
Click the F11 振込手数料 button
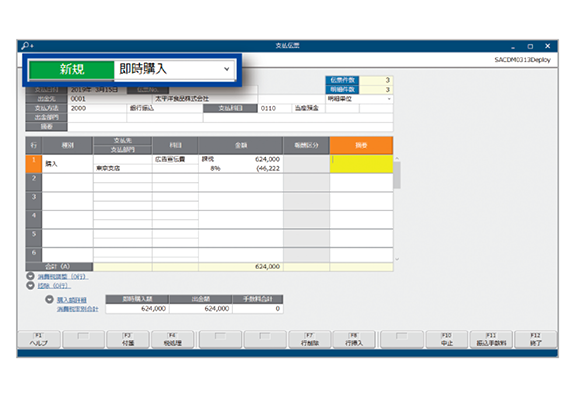(491, 339)
